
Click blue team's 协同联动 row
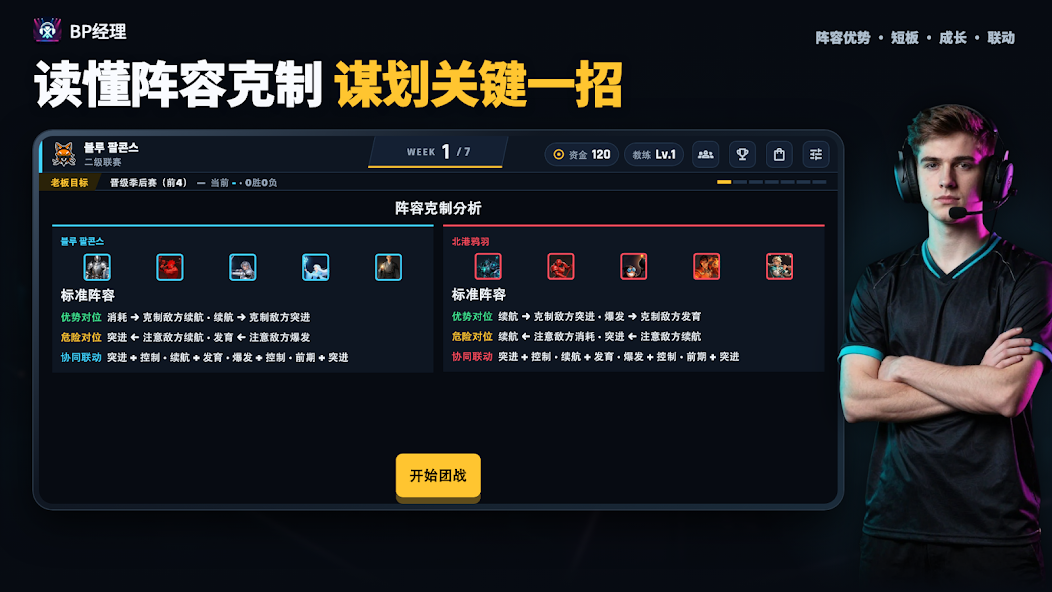click(x=204, y=358)
